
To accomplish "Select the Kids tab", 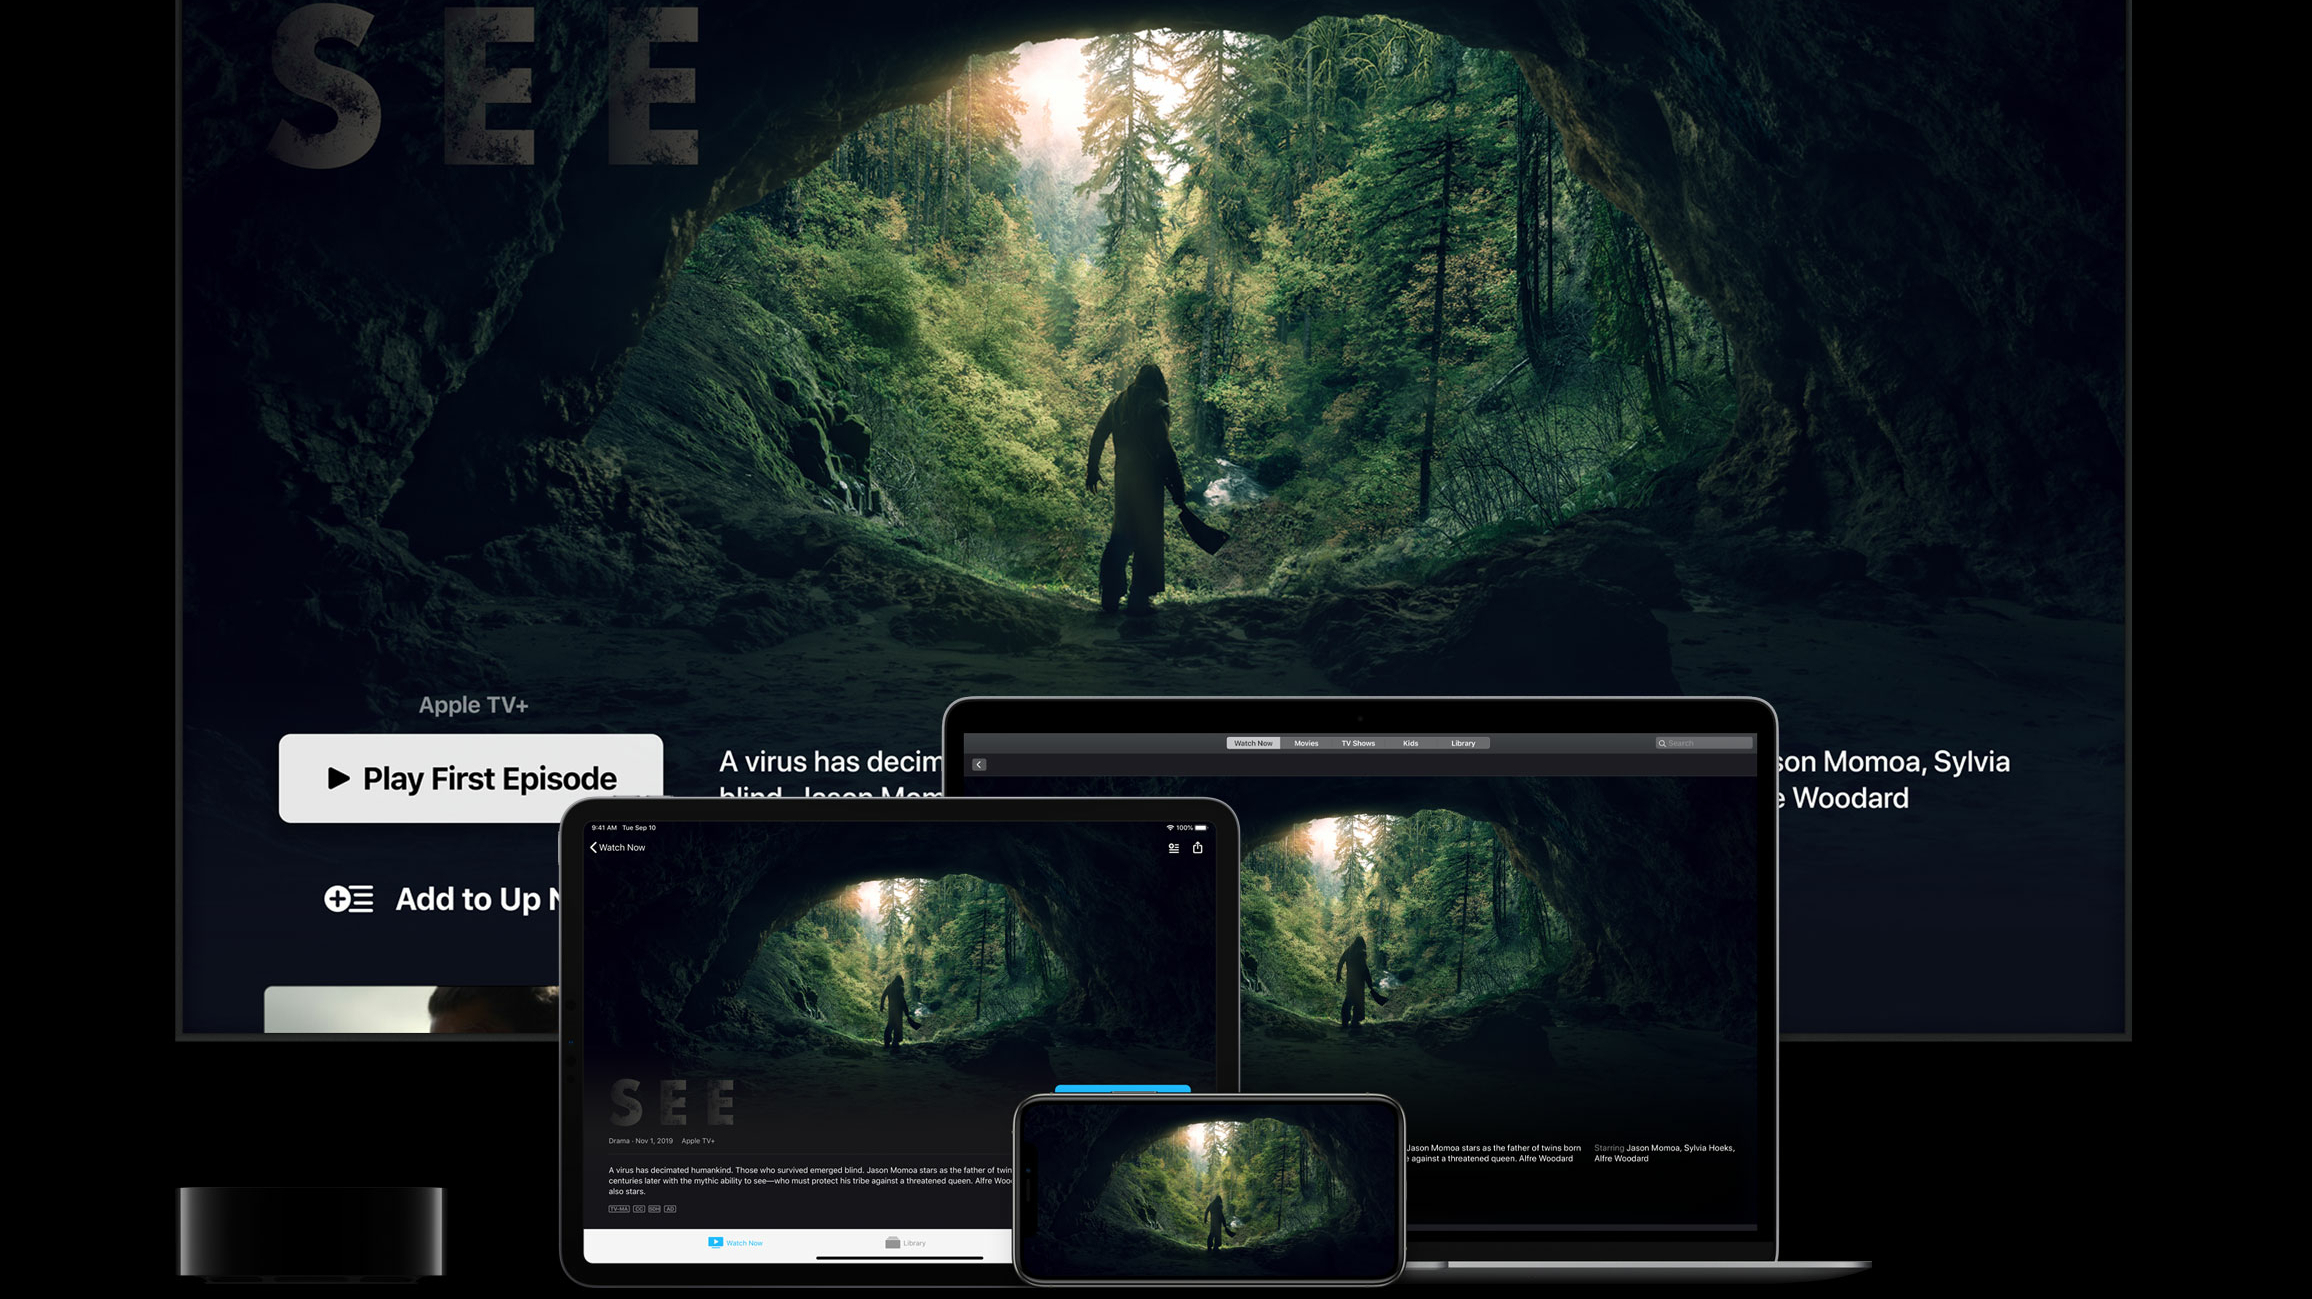I will [1410, 743].
